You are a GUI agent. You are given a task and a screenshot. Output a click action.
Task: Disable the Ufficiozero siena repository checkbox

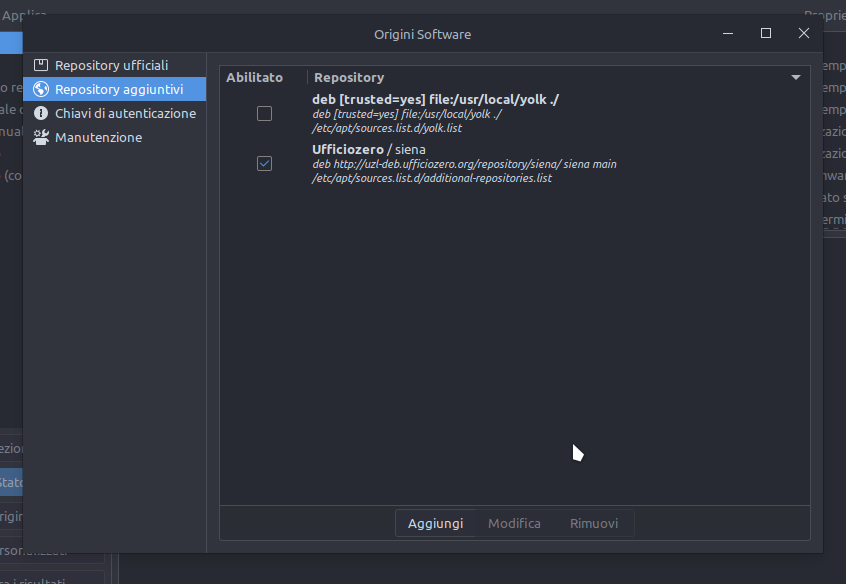[x=264, y=163]
